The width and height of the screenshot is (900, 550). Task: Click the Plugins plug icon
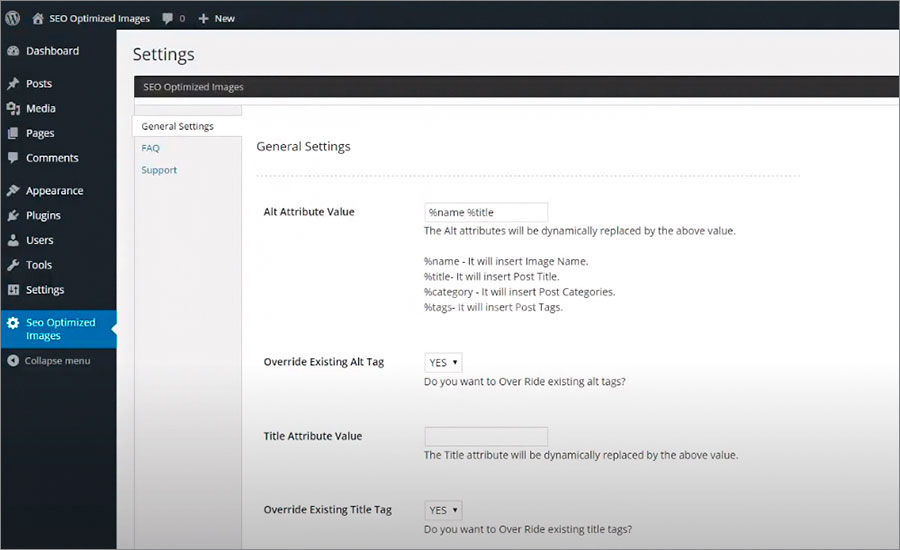coord(13,215)
